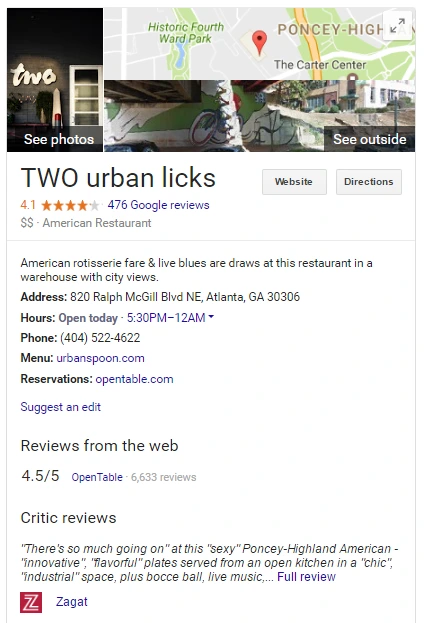Open See photos thumbnail

click(55, 80)
